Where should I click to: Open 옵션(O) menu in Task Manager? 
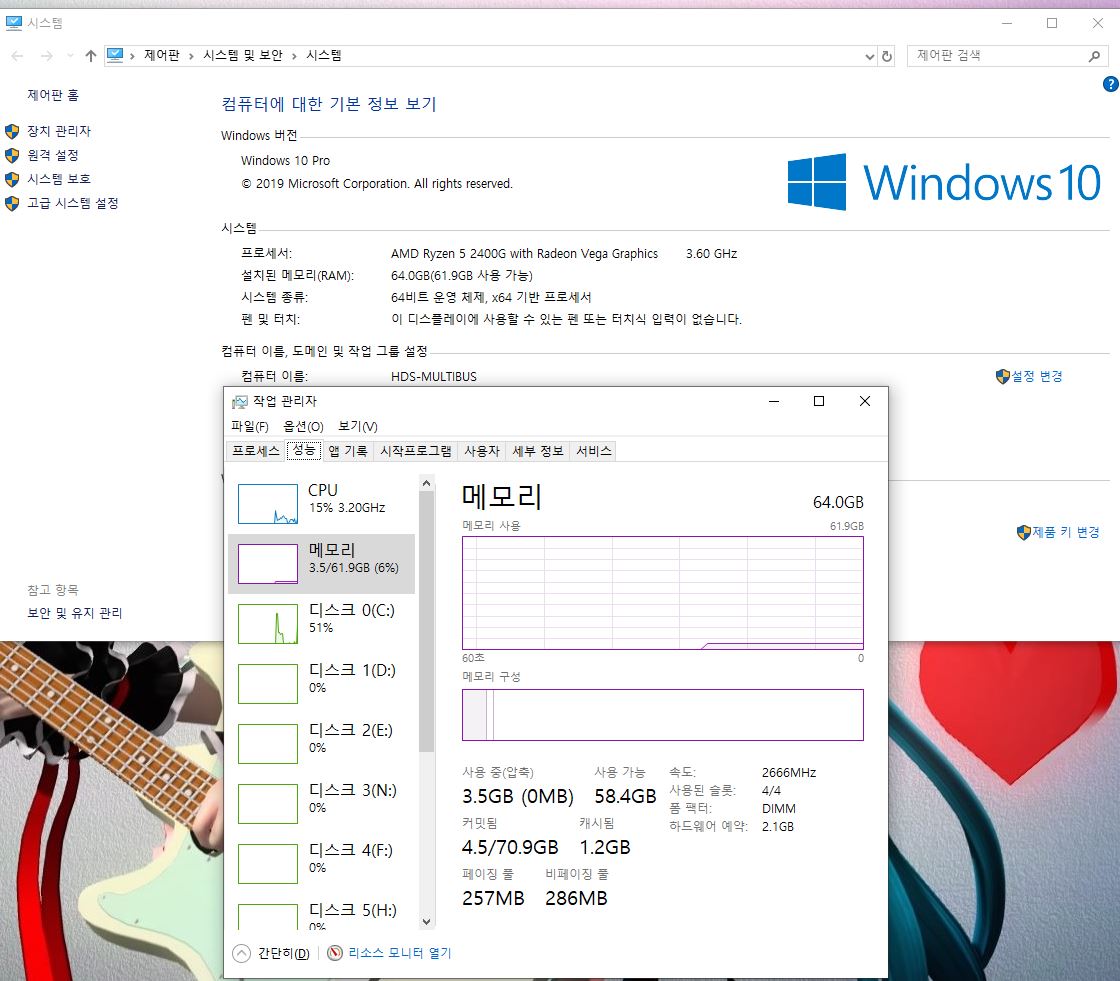click(x=304, y=427)
